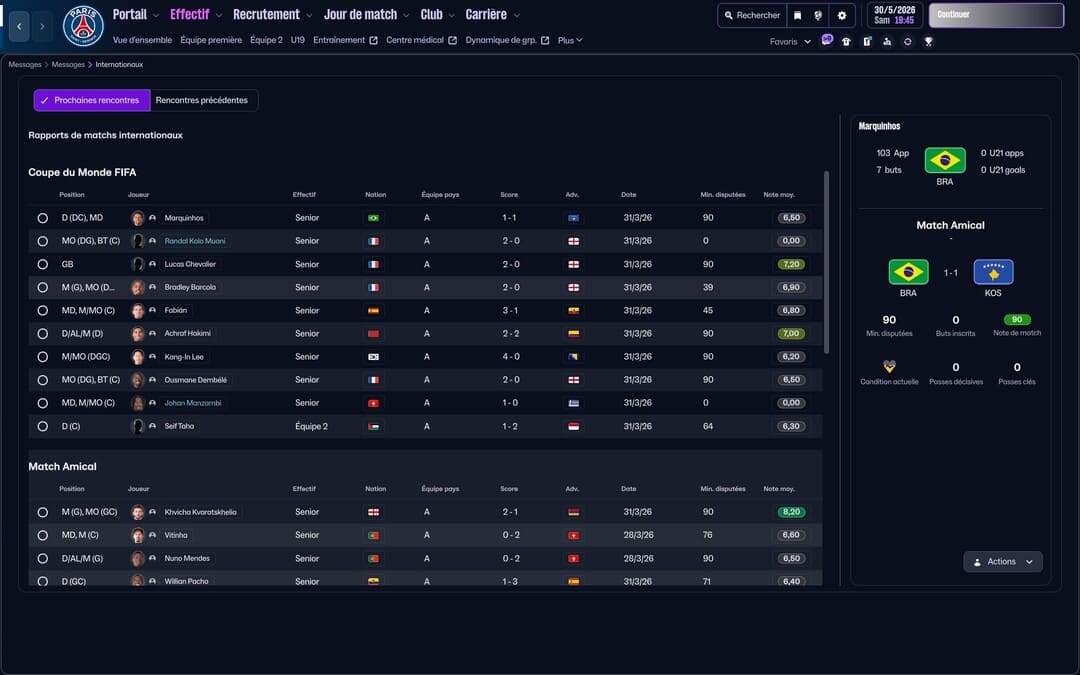The height and width of the screenshot is (675, 1080).
Task: Go back with the left arrow button
Action: 19,26
